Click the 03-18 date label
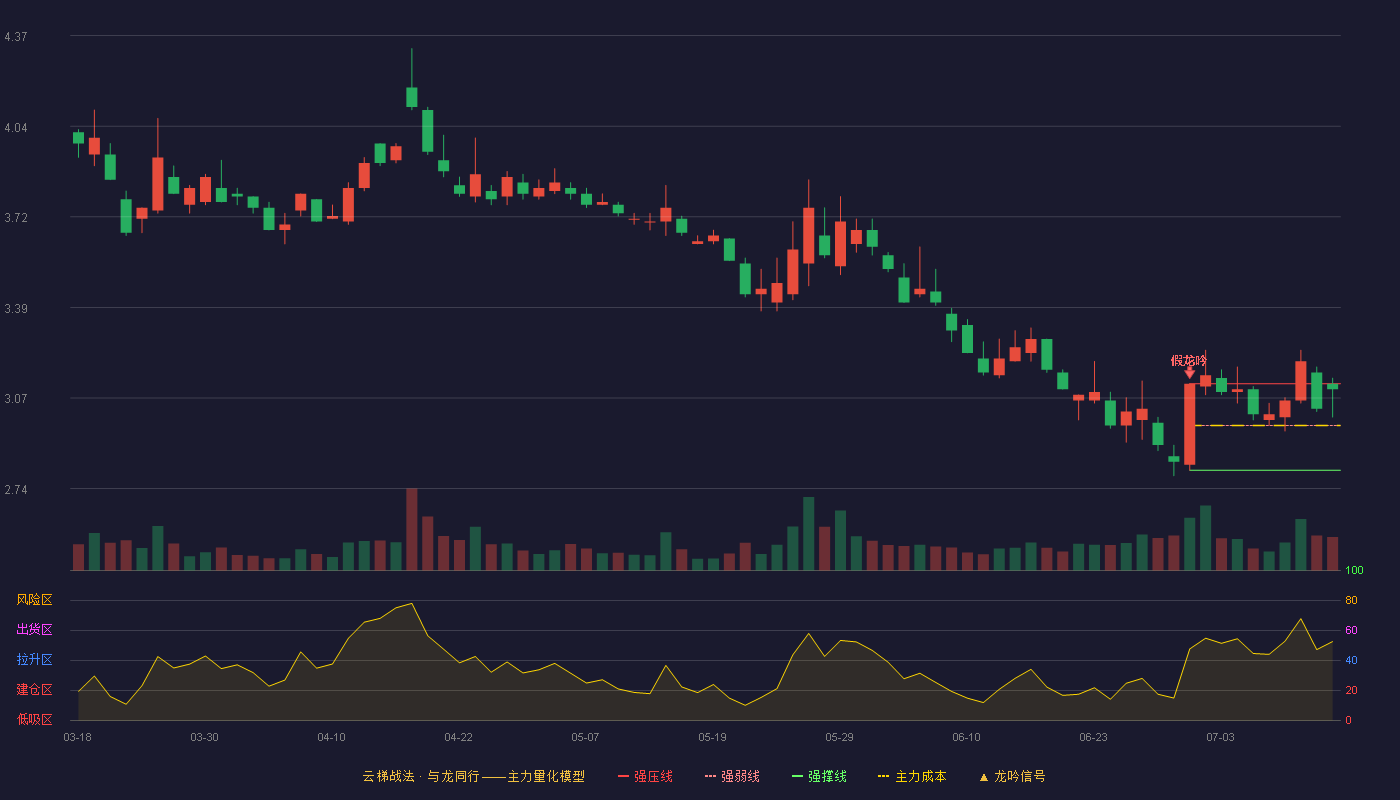This screenshot has width=1400, height=800. pos(77,737)
